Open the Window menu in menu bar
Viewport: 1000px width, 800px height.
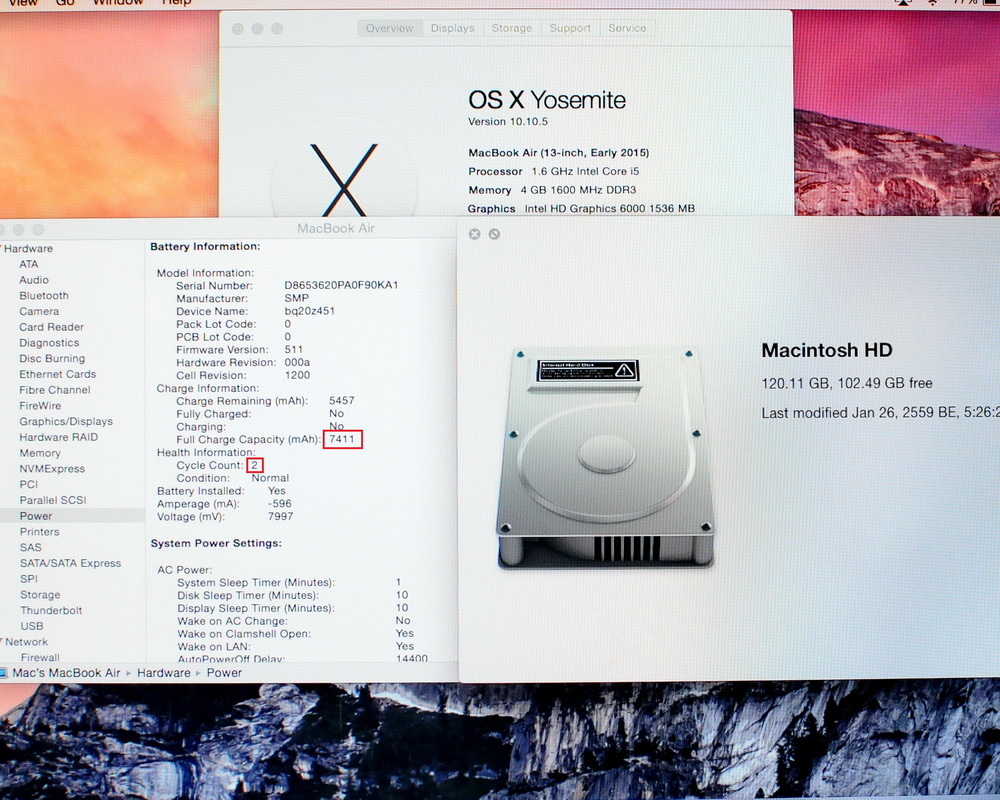tap(118, 3)
